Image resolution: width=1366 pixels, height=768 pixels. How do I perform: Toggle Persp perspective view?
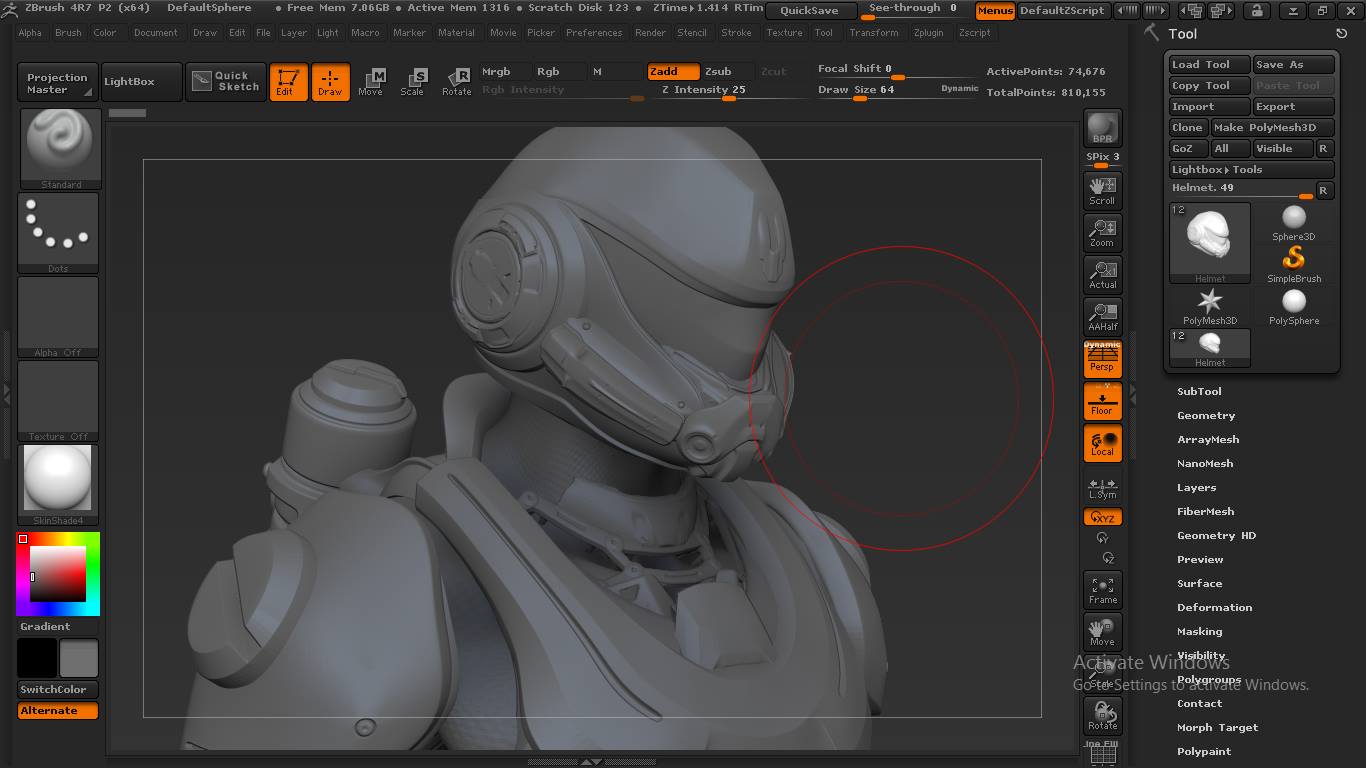(x=1102, y=359)
